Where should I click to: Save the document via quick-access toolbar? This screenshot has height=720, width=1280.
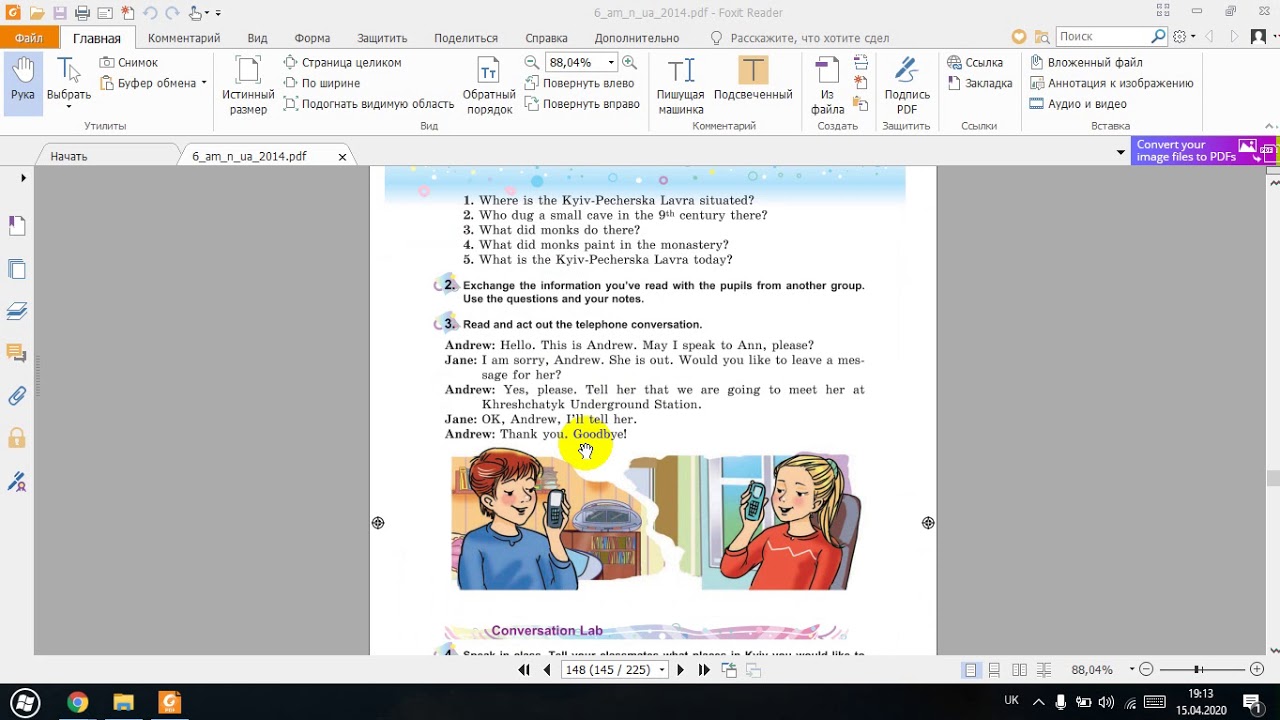click(x=60, y=13)
